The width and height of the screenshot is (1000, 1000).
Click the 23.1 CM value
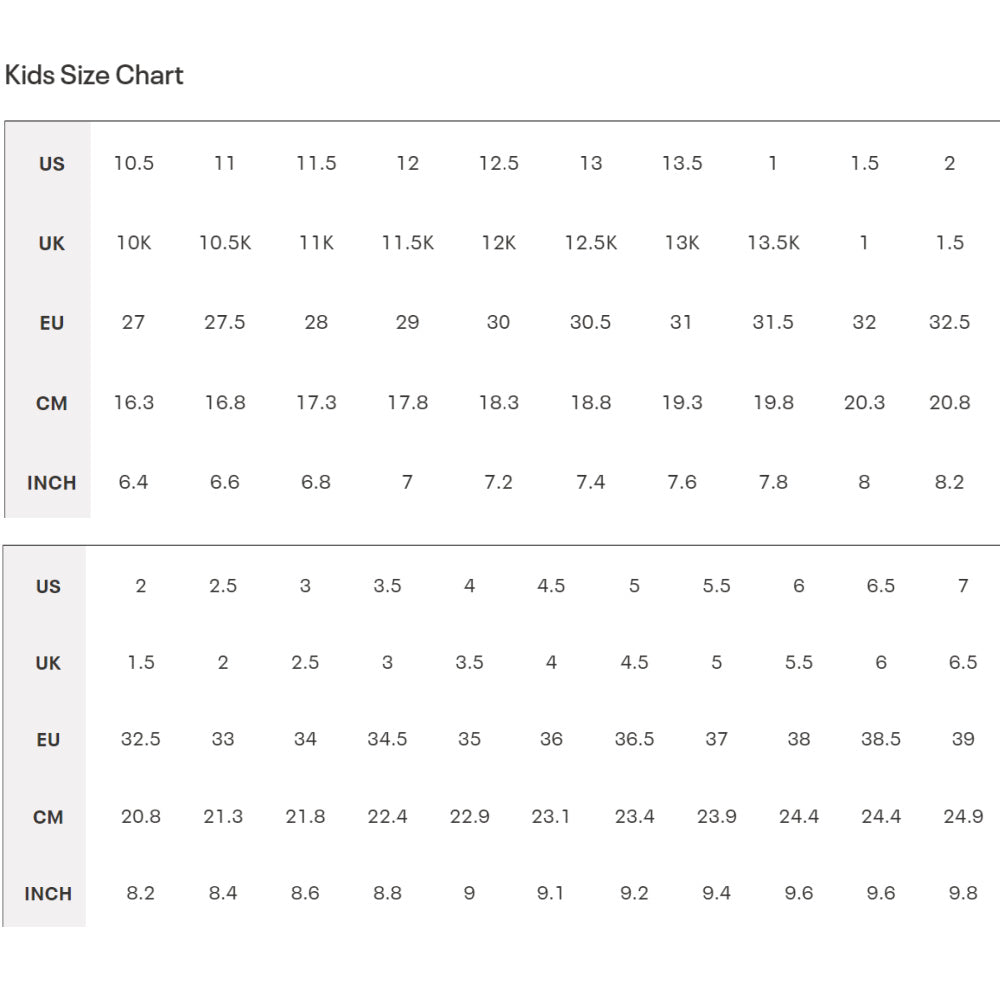(x=550, y=816)
